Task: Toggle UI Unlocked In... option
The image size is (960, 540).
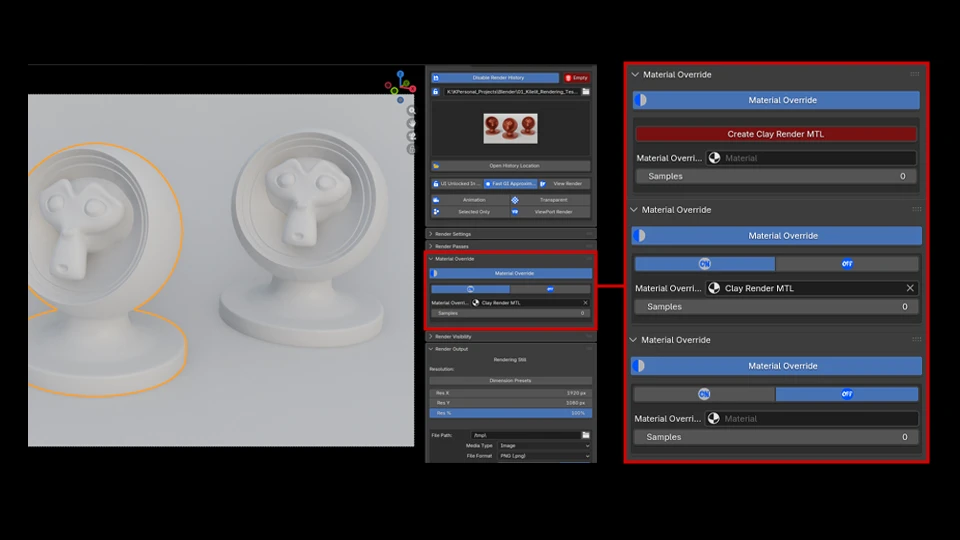Action: 457,184
